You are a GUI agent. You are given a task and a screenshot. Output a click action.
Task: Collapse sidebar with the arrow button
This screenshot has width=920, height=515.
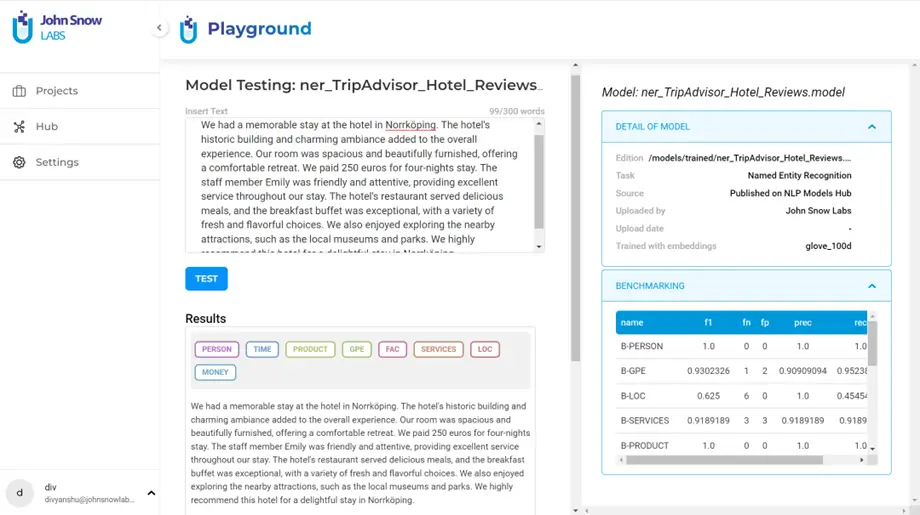pyautogui.click(x=159, y=28)
